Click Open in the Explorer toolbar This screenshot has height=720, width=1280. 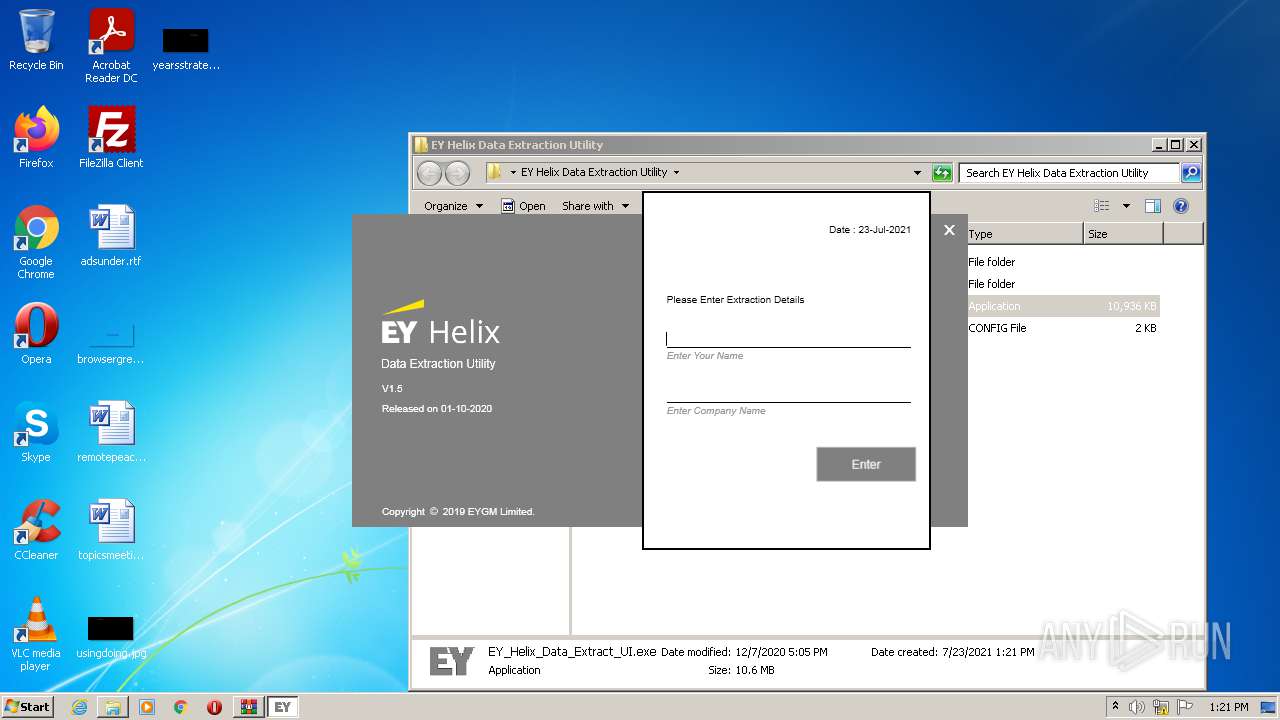click(523, 206)
